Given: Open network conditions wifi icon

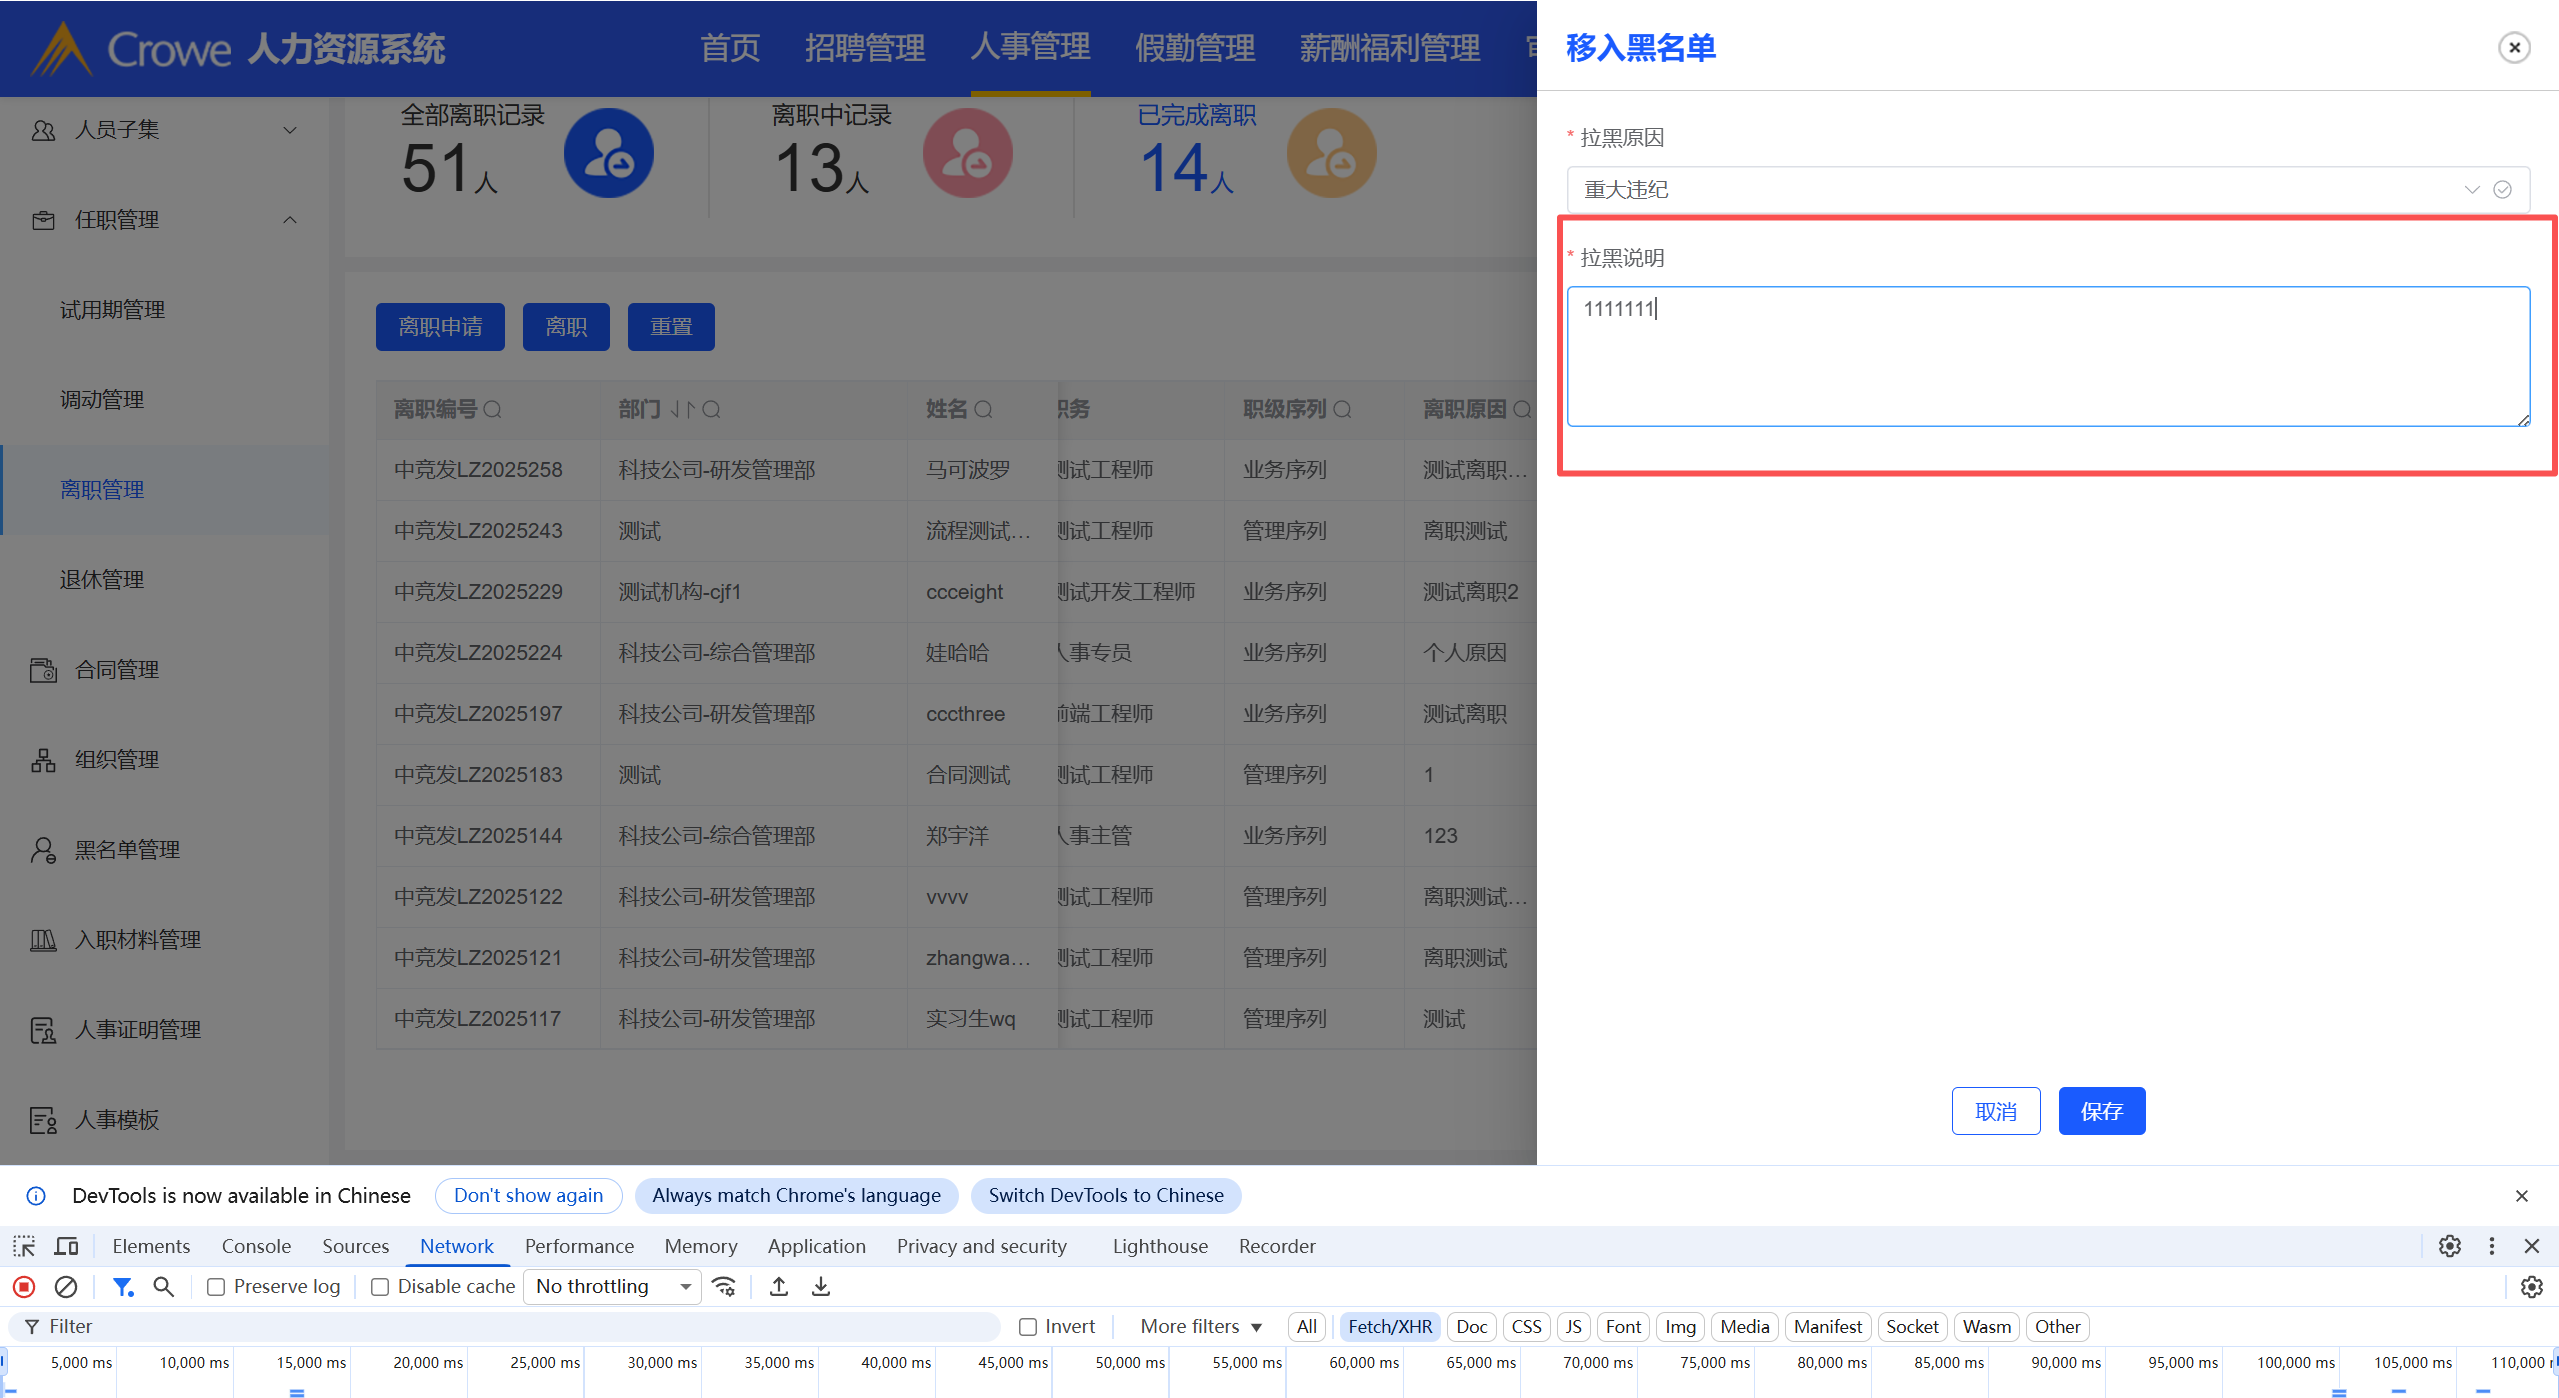Looking at the screenshot, I should tap(724, 1287).
